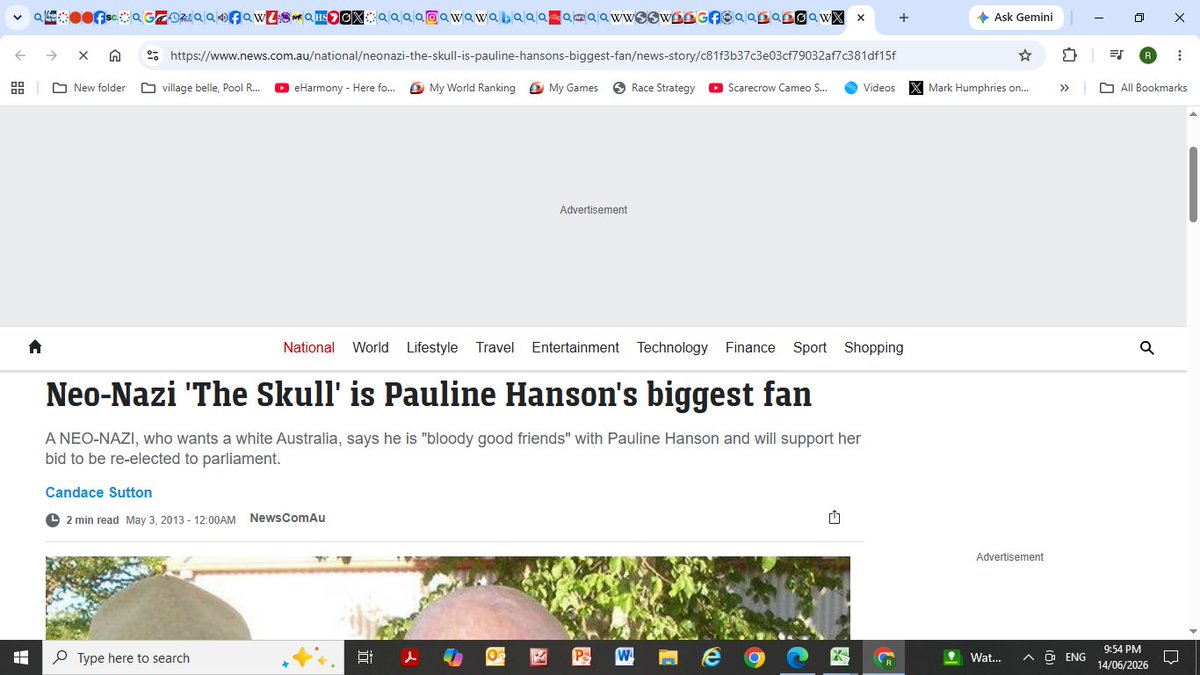Open the eHarmony bookmark
Viewport: 1200px width, 675px height.
coord(335,88)
